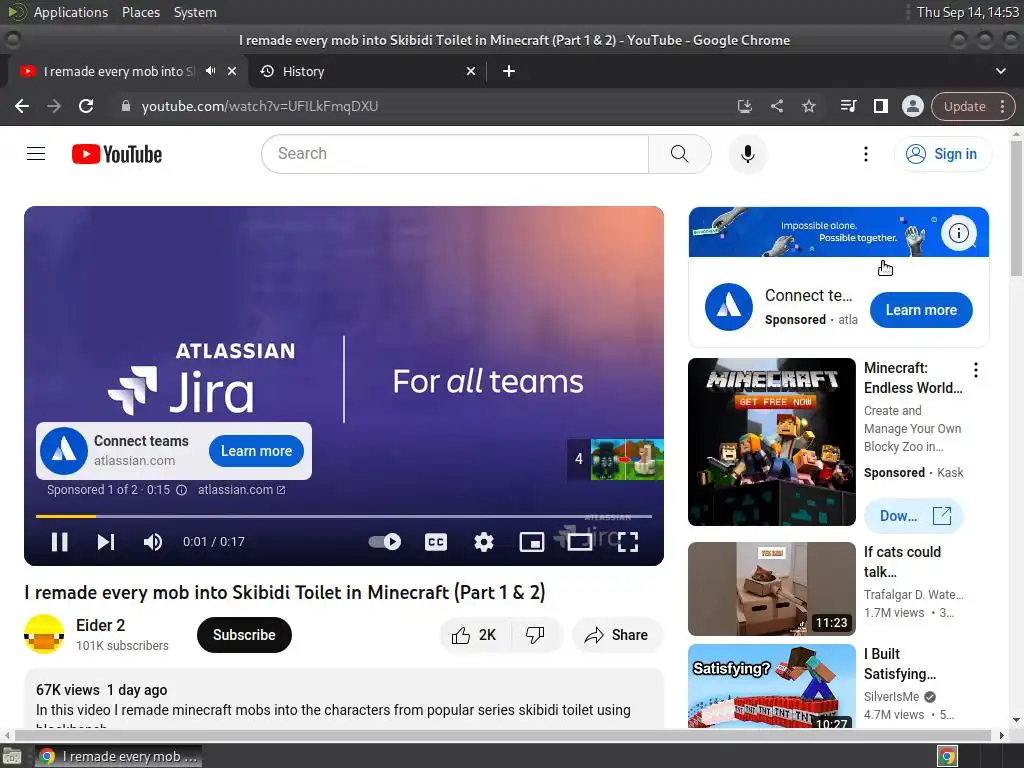Go back in browser history
Viewport: 1024px width, 768px height.
[x=22, y=106]
